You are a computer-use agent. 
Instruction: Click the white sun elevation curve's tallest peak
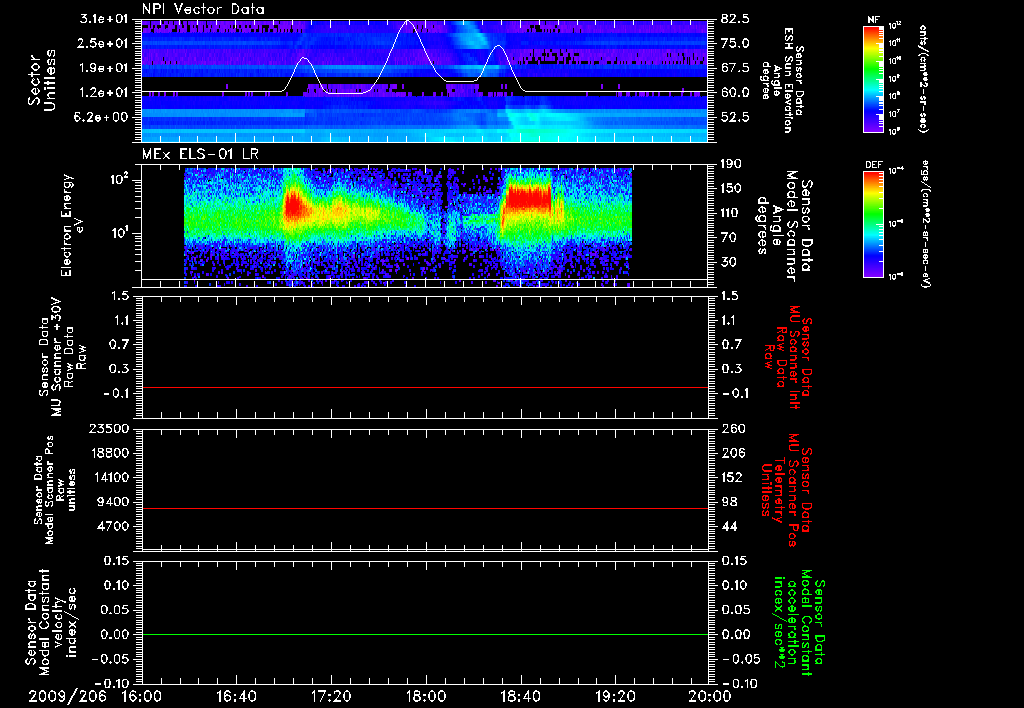[409, 21]
